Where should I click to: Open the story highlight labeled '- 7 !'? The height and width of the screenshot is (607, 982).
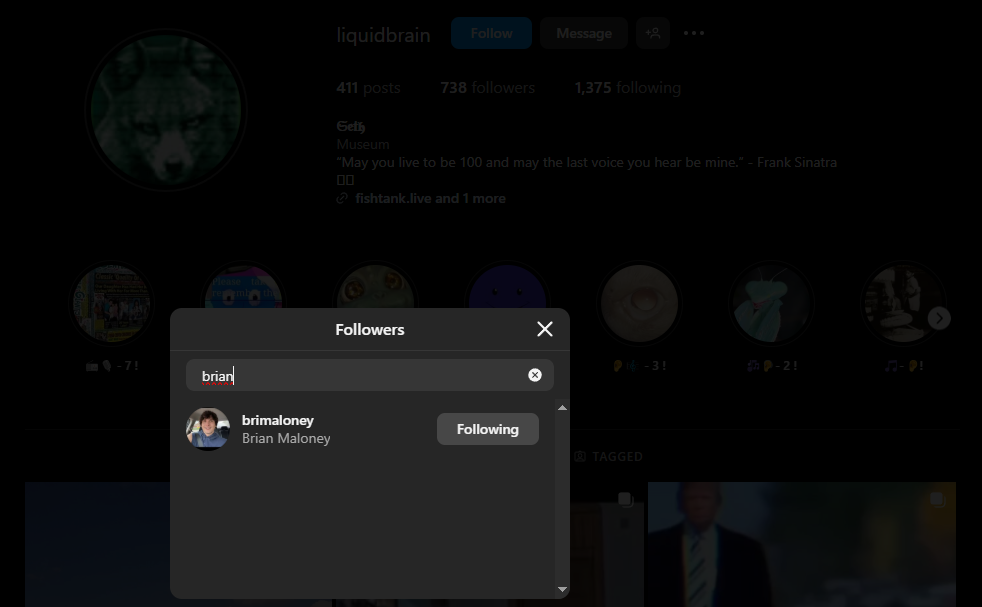click(x=111, y=303)
